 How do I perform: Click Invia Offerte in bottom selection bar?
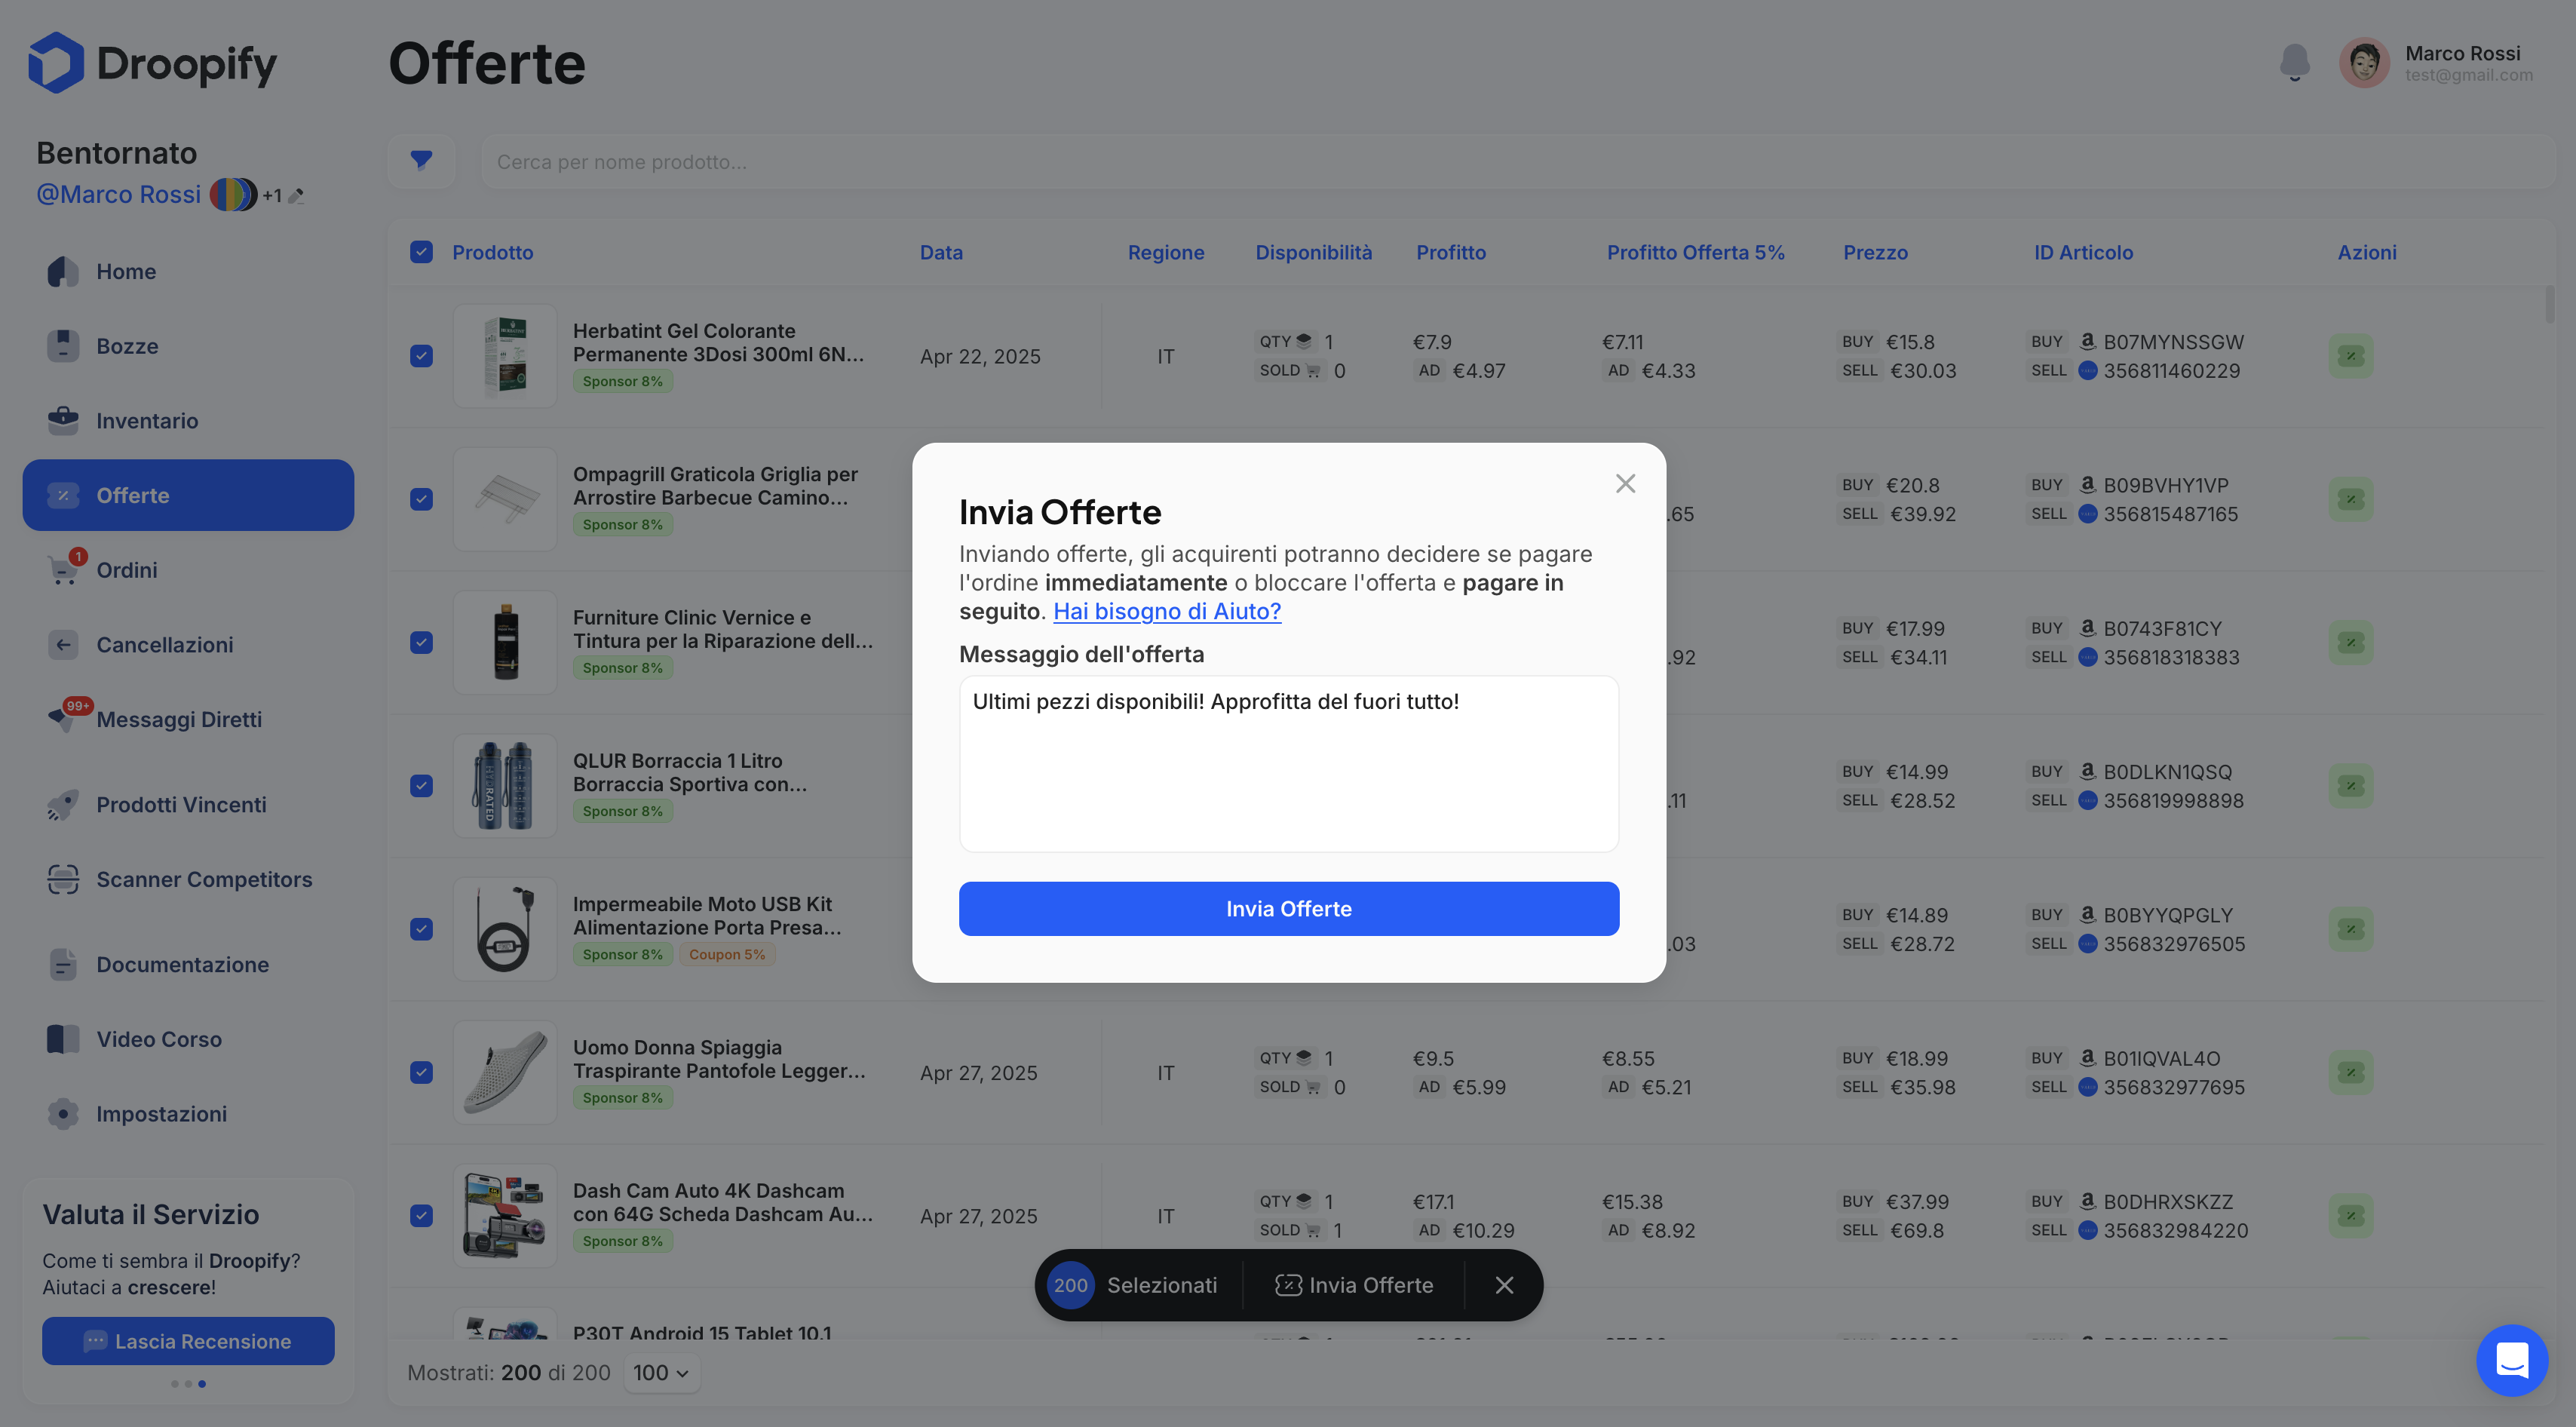(x=1354, y=1285)
